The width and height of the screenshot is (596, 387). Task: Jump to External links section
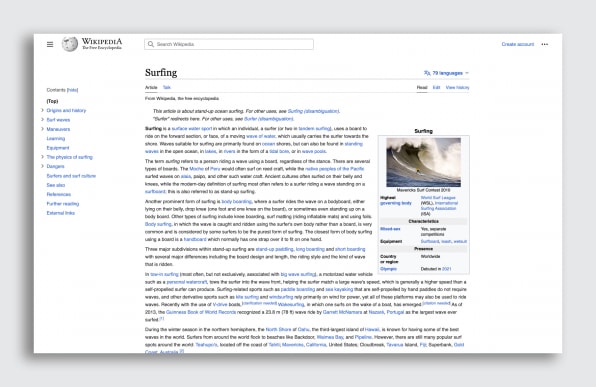pyautogui.click(x=60, y=213)
